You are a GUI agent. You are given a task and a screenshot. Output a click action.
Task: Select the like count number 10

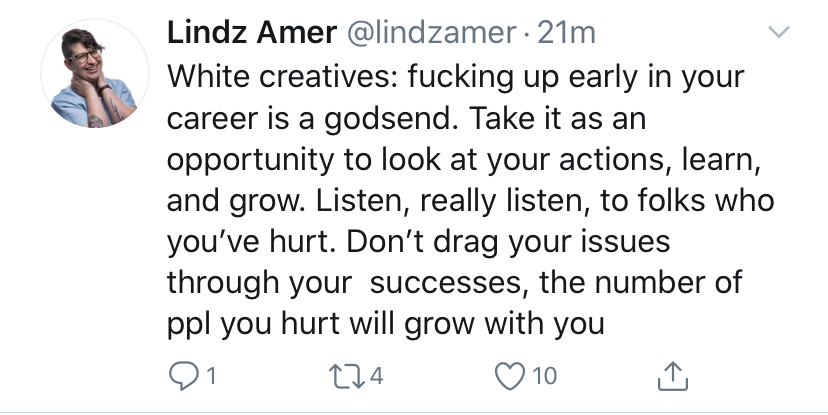tap(544, 376)
